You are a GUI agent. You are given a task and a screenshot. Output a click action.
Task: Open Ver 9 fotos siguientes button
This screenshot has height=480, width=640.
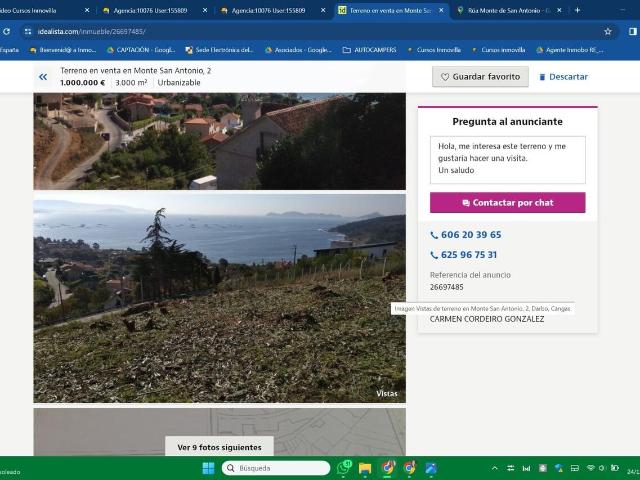pos(219,447)
